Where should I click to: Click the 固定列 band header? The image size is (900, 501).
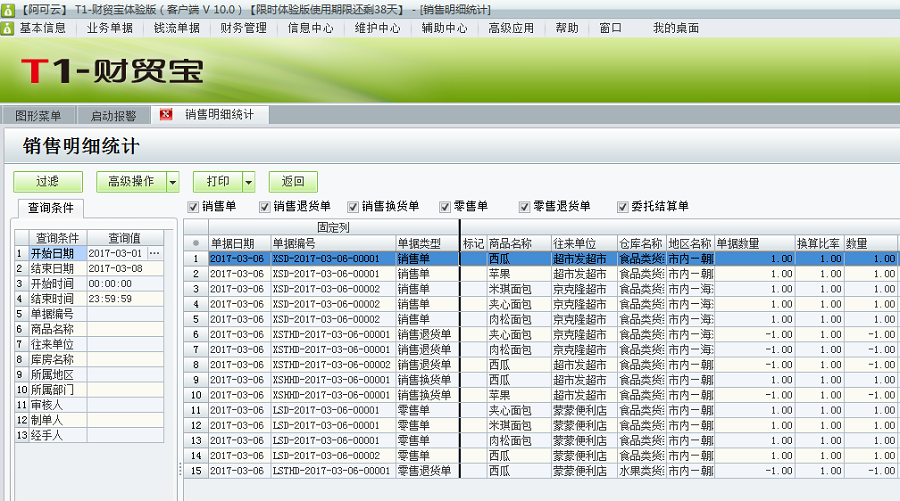(333, 227)
